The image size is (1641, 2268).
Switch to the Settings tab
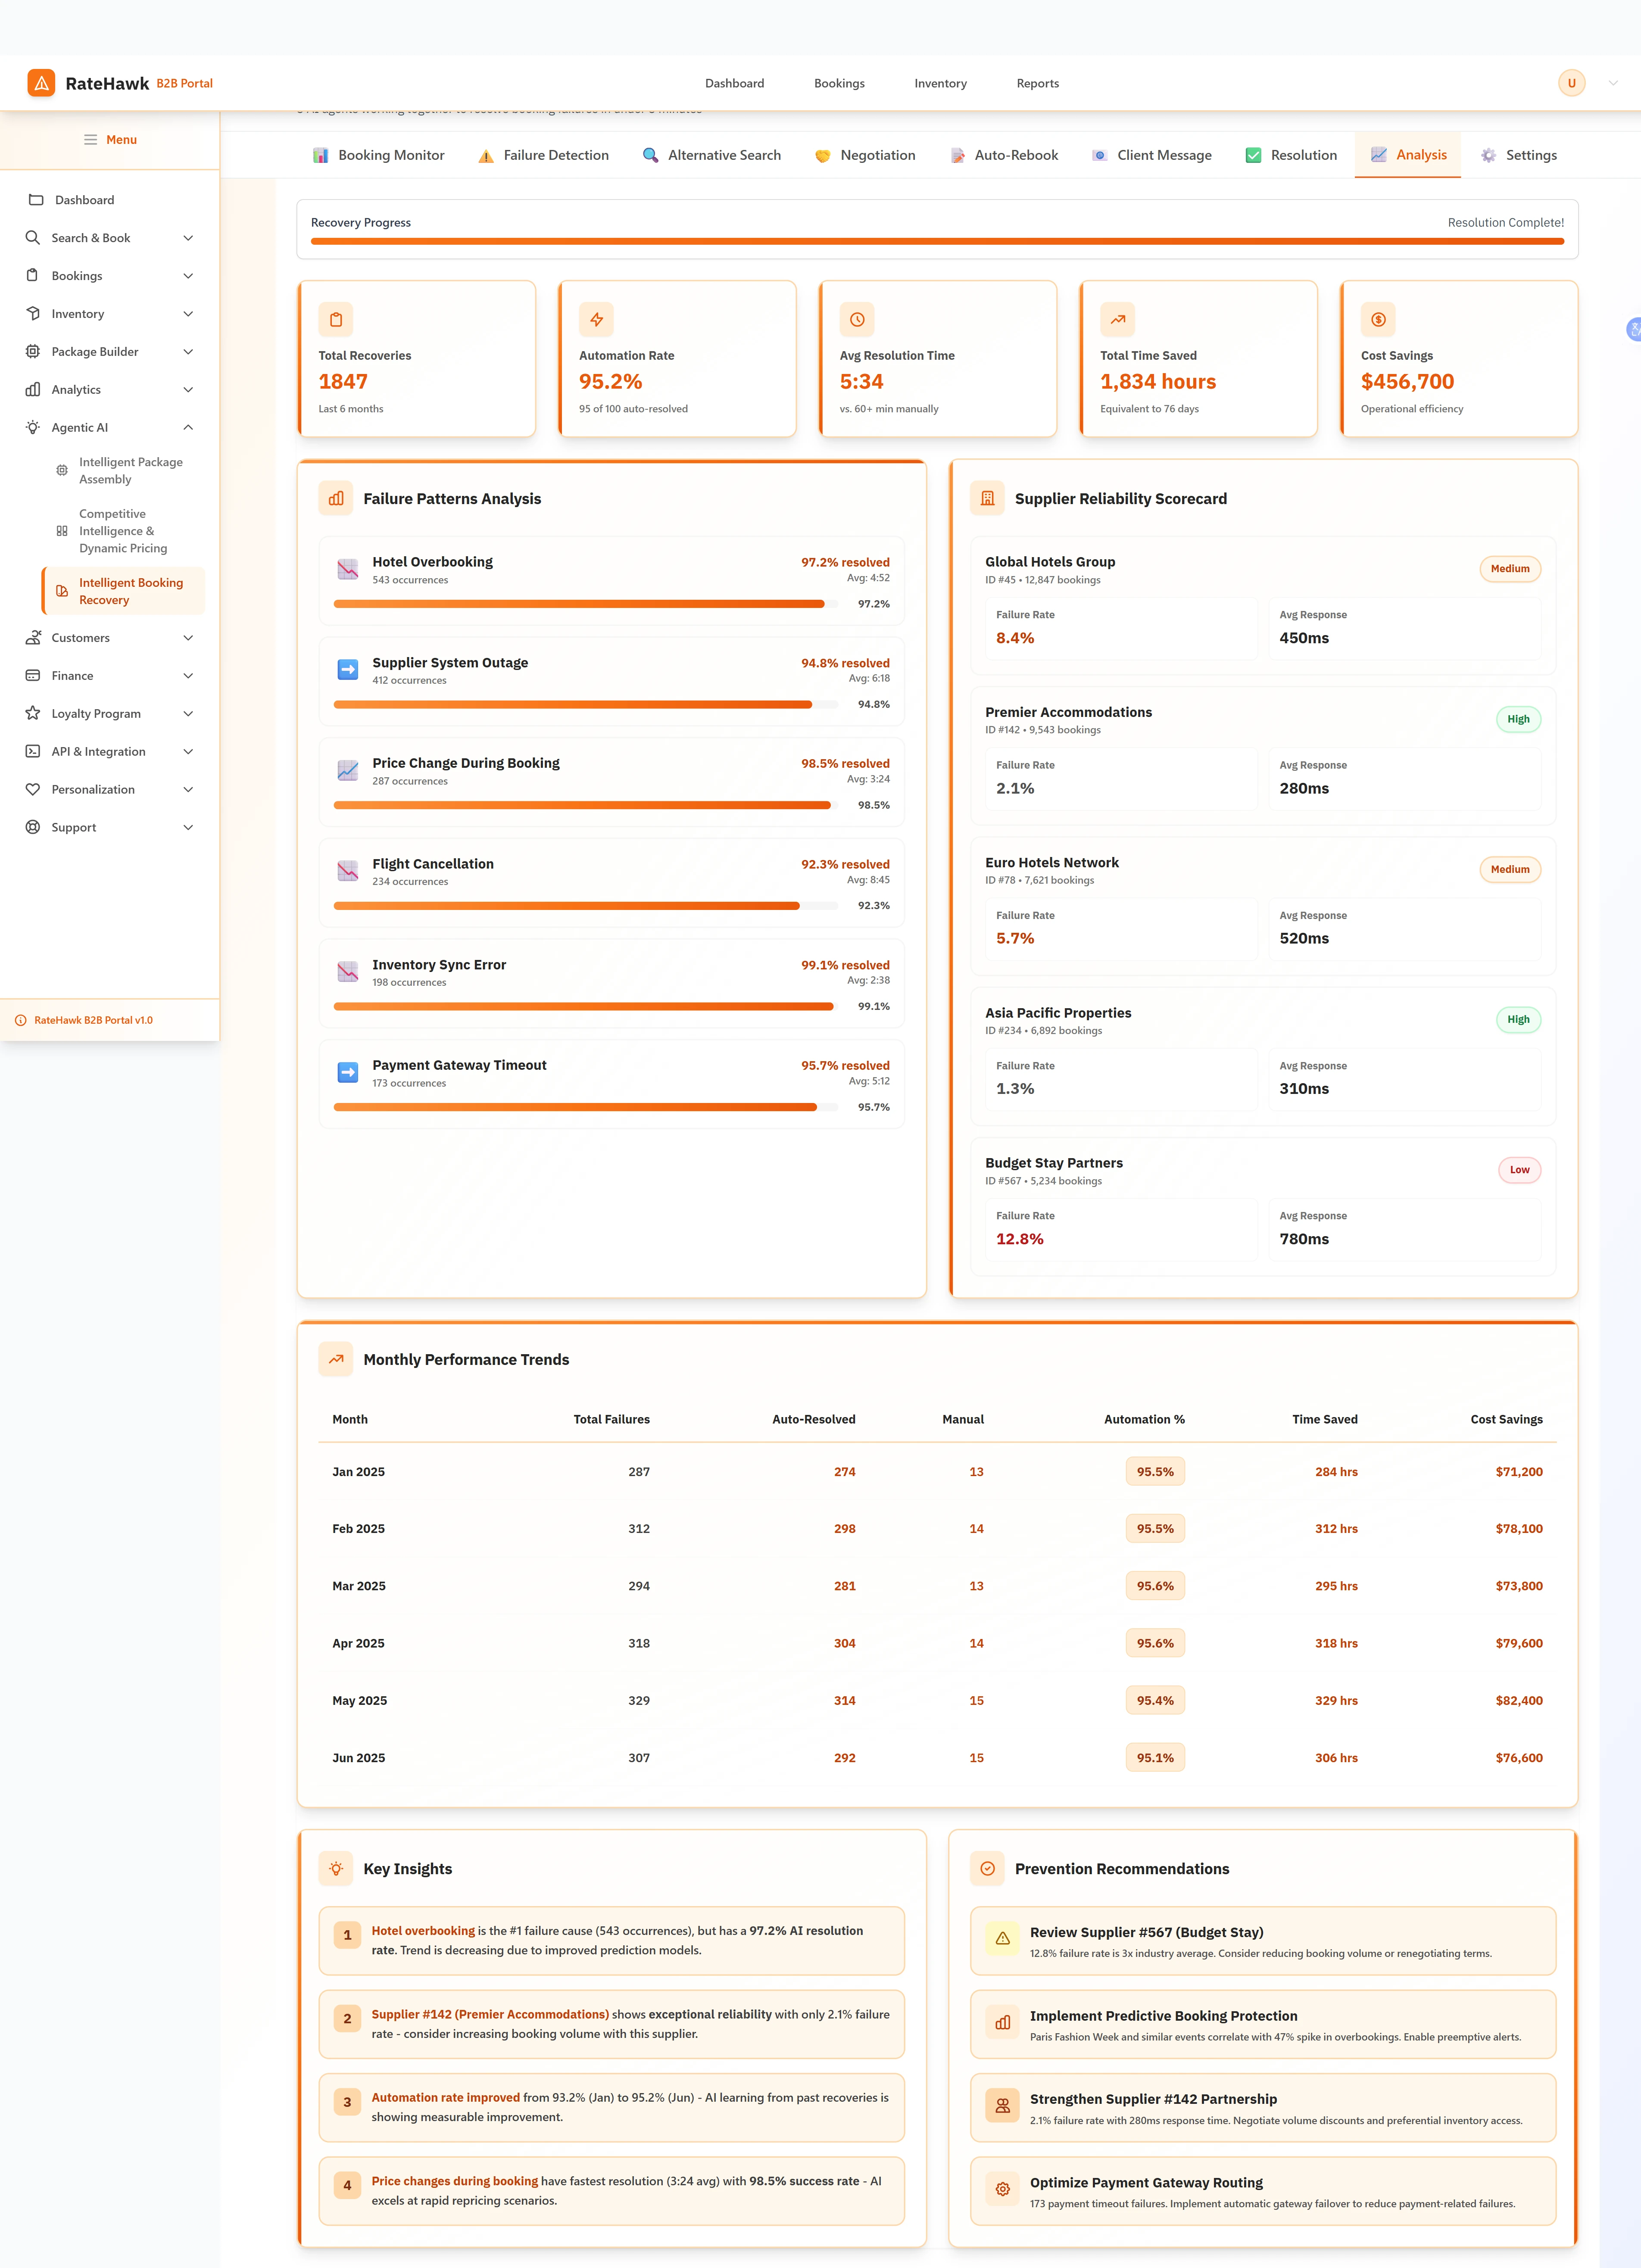click(x=1518, y=155)
